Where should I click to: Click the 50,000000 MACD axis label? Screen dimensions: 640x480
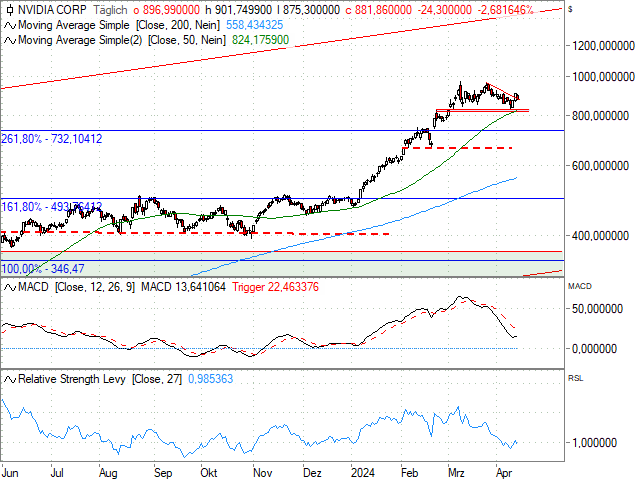597,309
